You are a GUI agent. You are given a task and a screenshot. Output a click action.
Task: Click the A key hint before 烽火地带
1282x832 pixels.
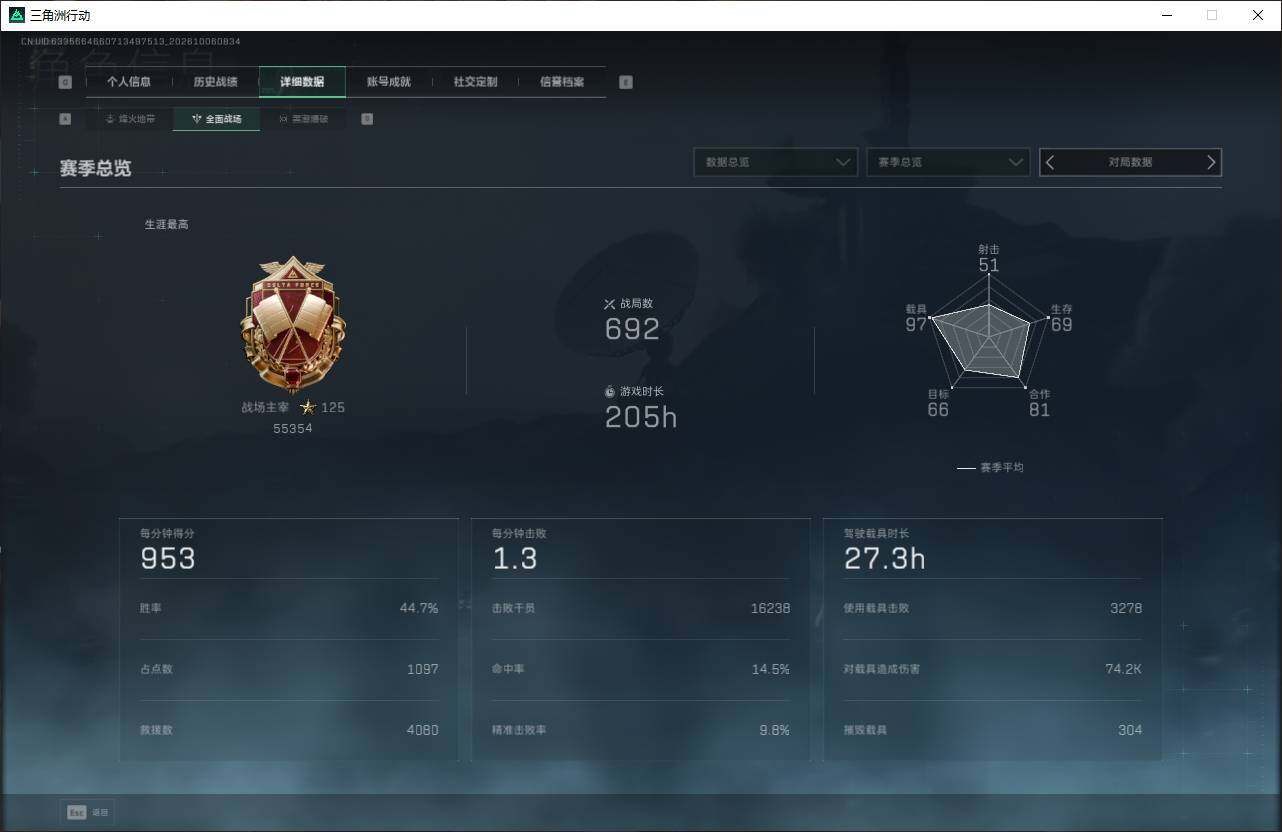65,118
